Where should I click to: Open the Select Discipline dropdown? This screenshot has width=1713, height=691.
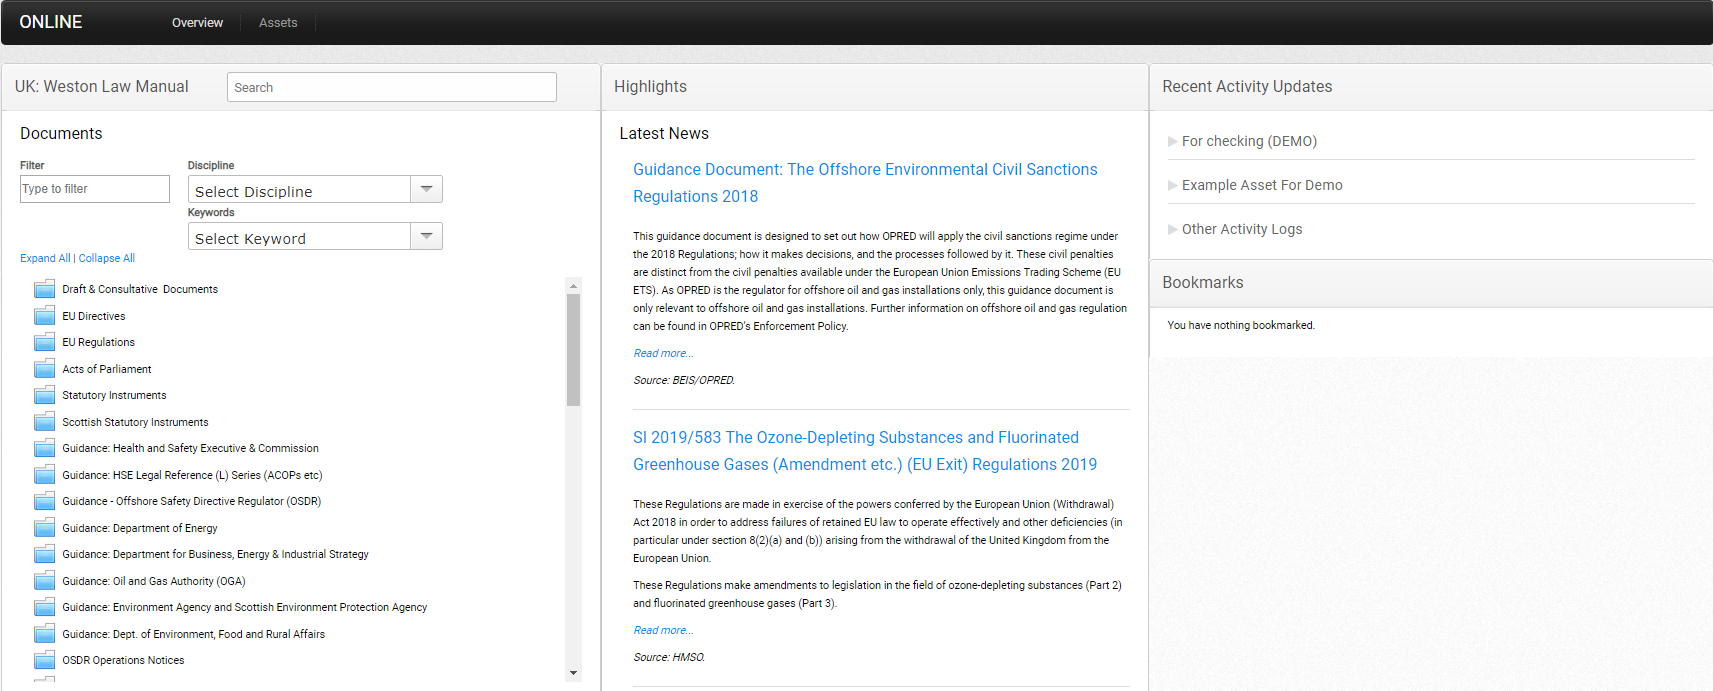point(426,190)
